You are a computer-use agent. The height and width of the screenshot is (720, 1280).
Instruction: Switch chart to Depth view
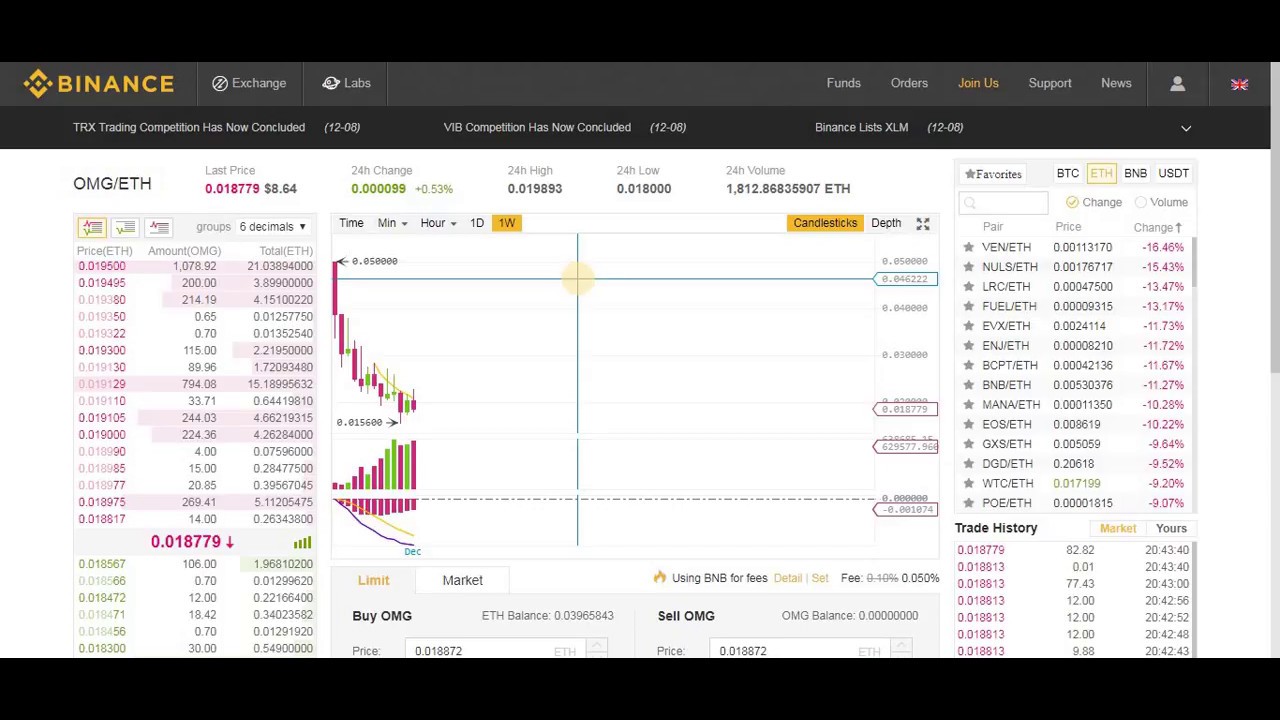click(x=886, y=223)
